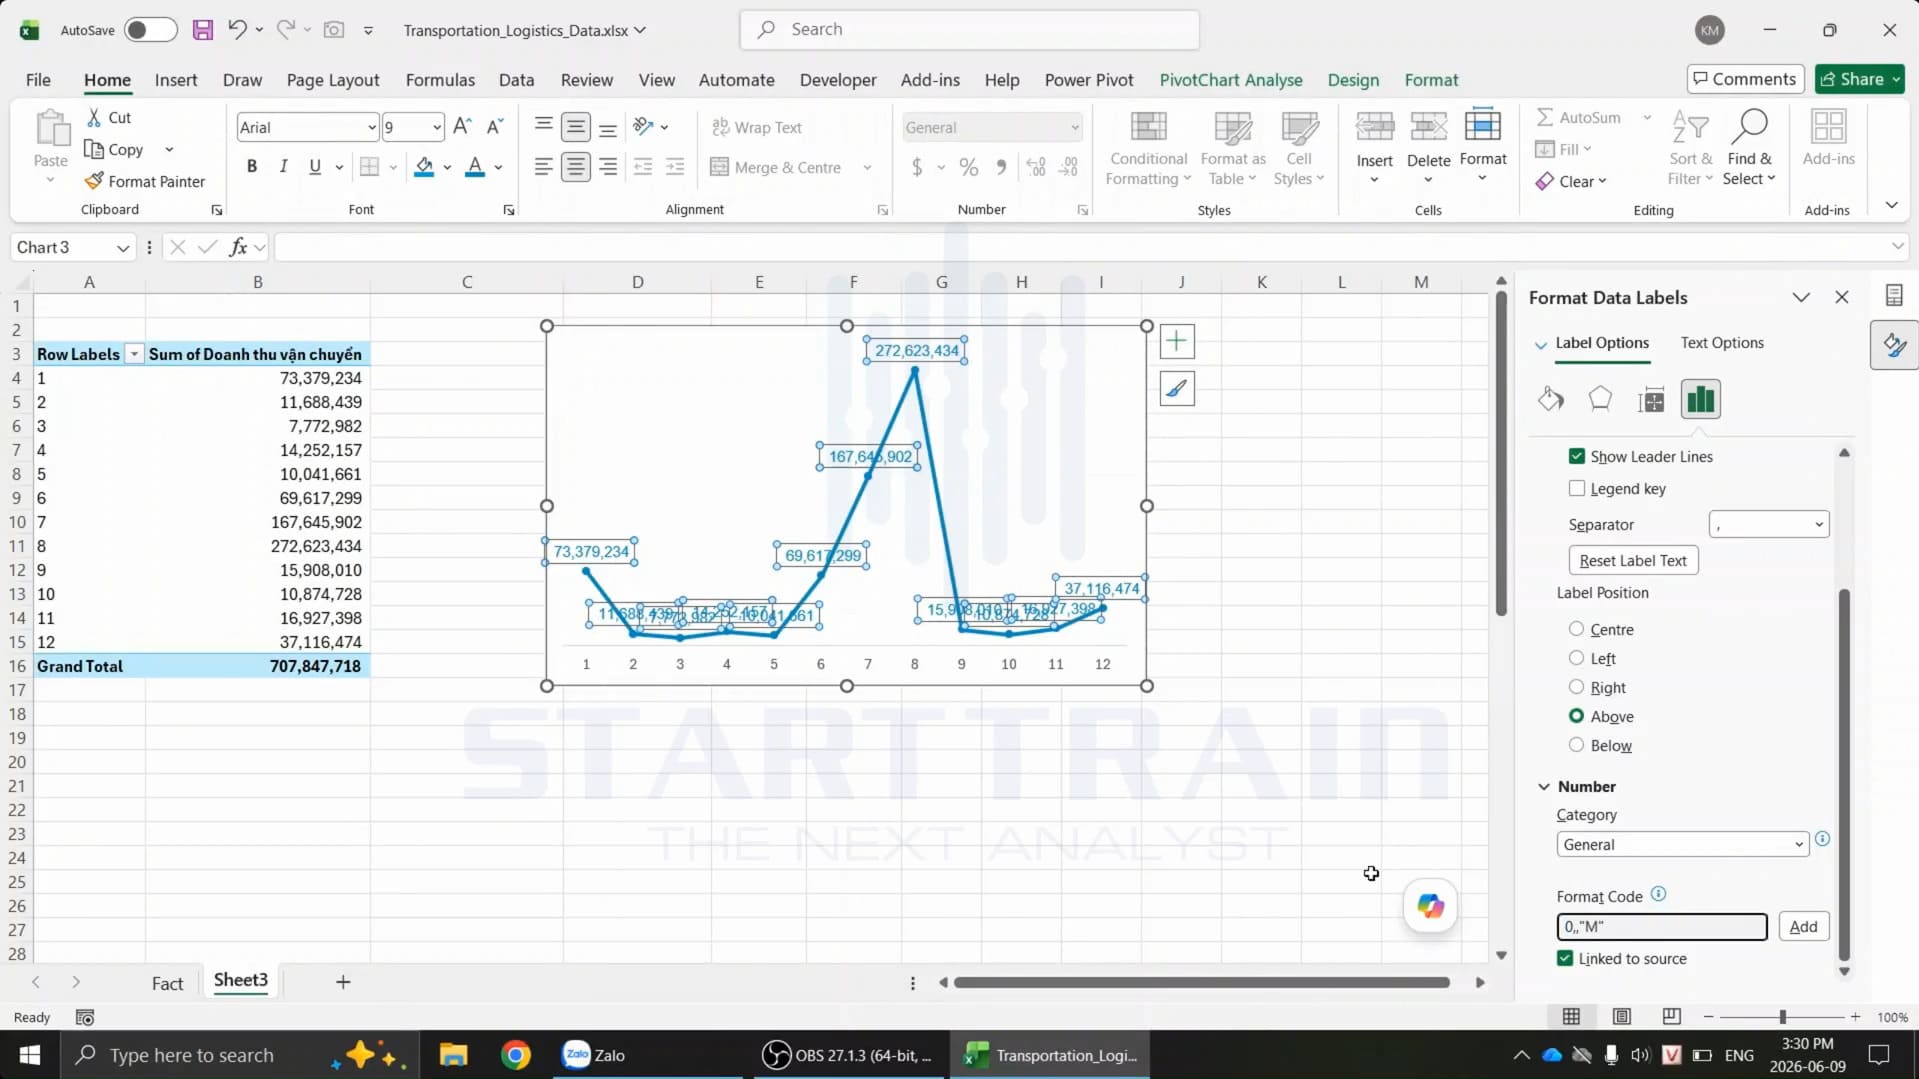Switch to Page Break Preview view
Viewport: 1919px width, 1079px height.
pyautogui.click(x=1671, y=1017)
